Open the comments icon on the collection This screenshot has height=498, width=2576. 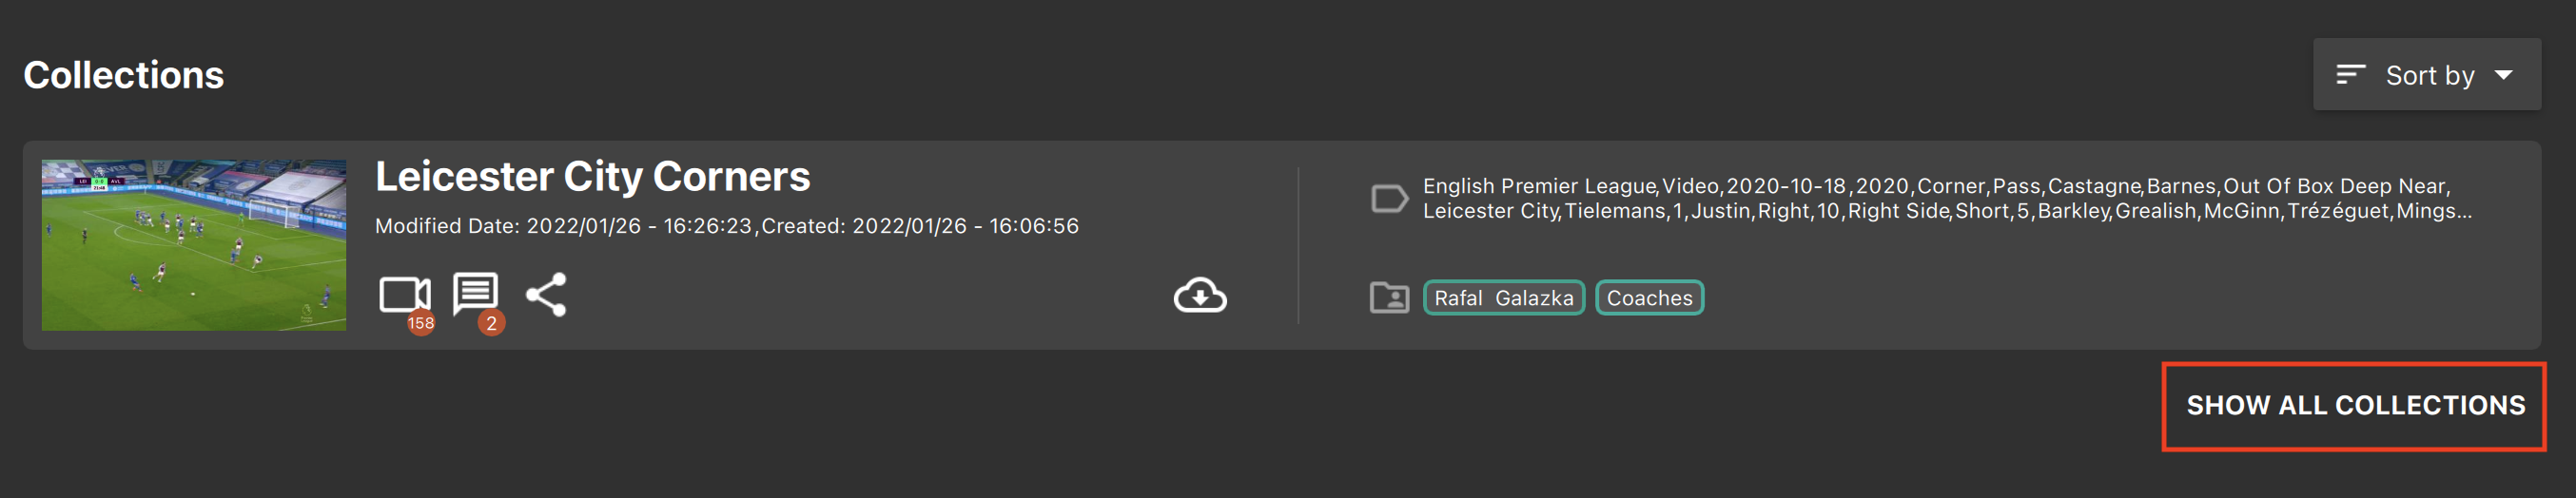(475, 292)
